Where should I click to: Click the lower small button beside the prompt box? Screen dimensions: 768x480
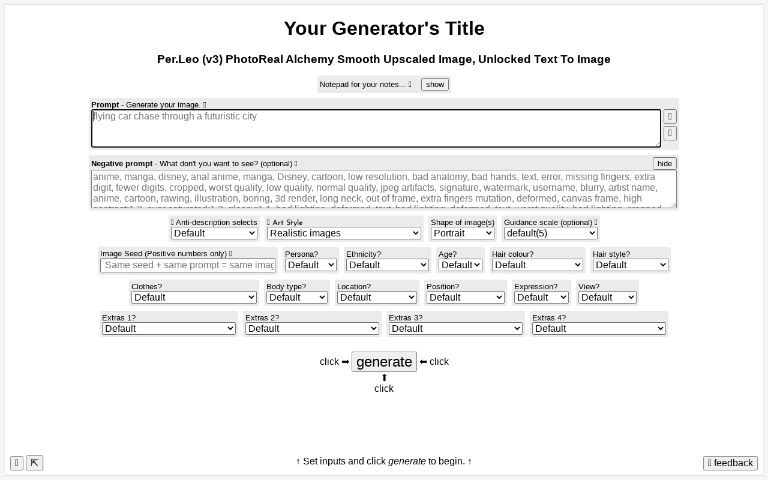[x=670, y=133]
